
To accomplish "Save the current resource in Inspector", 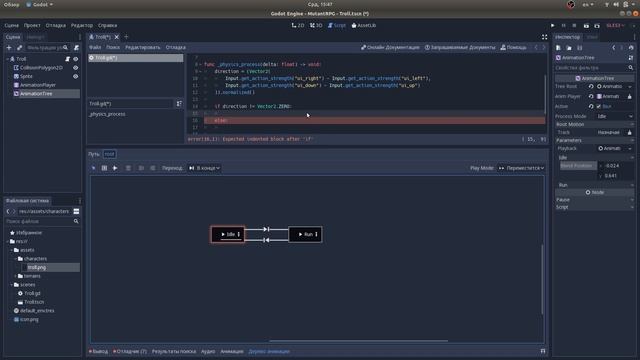I will 580,48.
